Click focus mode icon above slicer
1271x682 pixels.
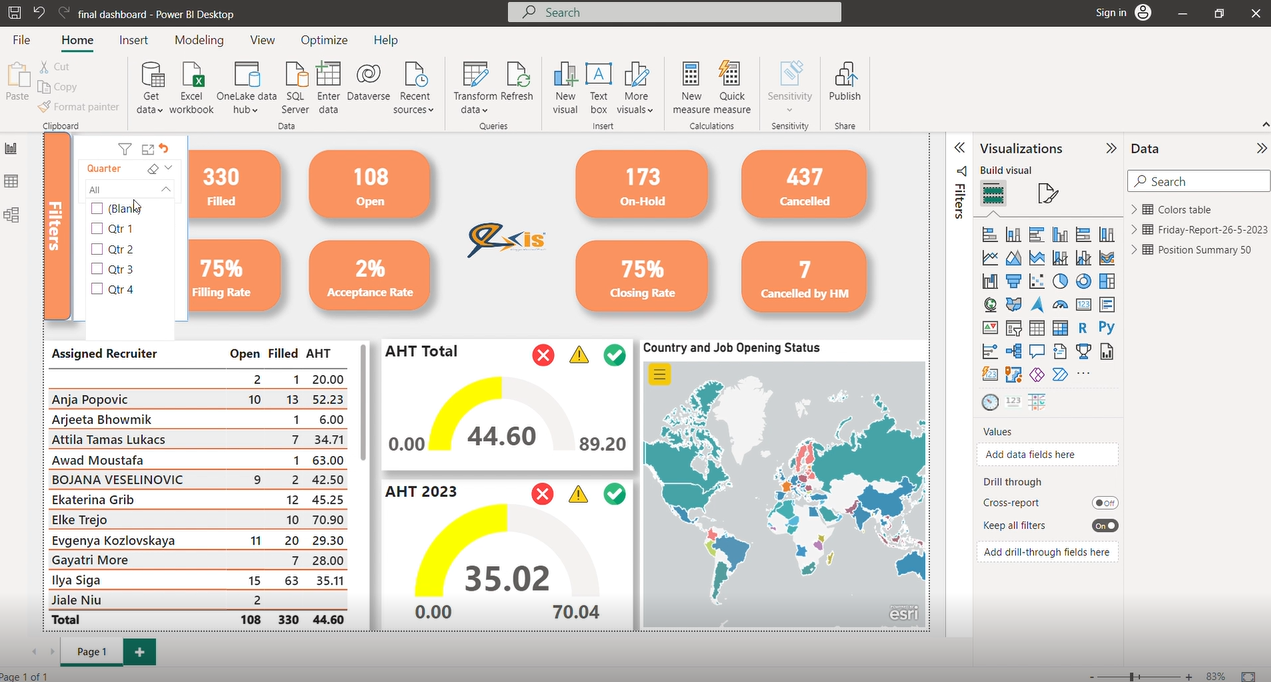pyautogui.click(x=147, y=149)
